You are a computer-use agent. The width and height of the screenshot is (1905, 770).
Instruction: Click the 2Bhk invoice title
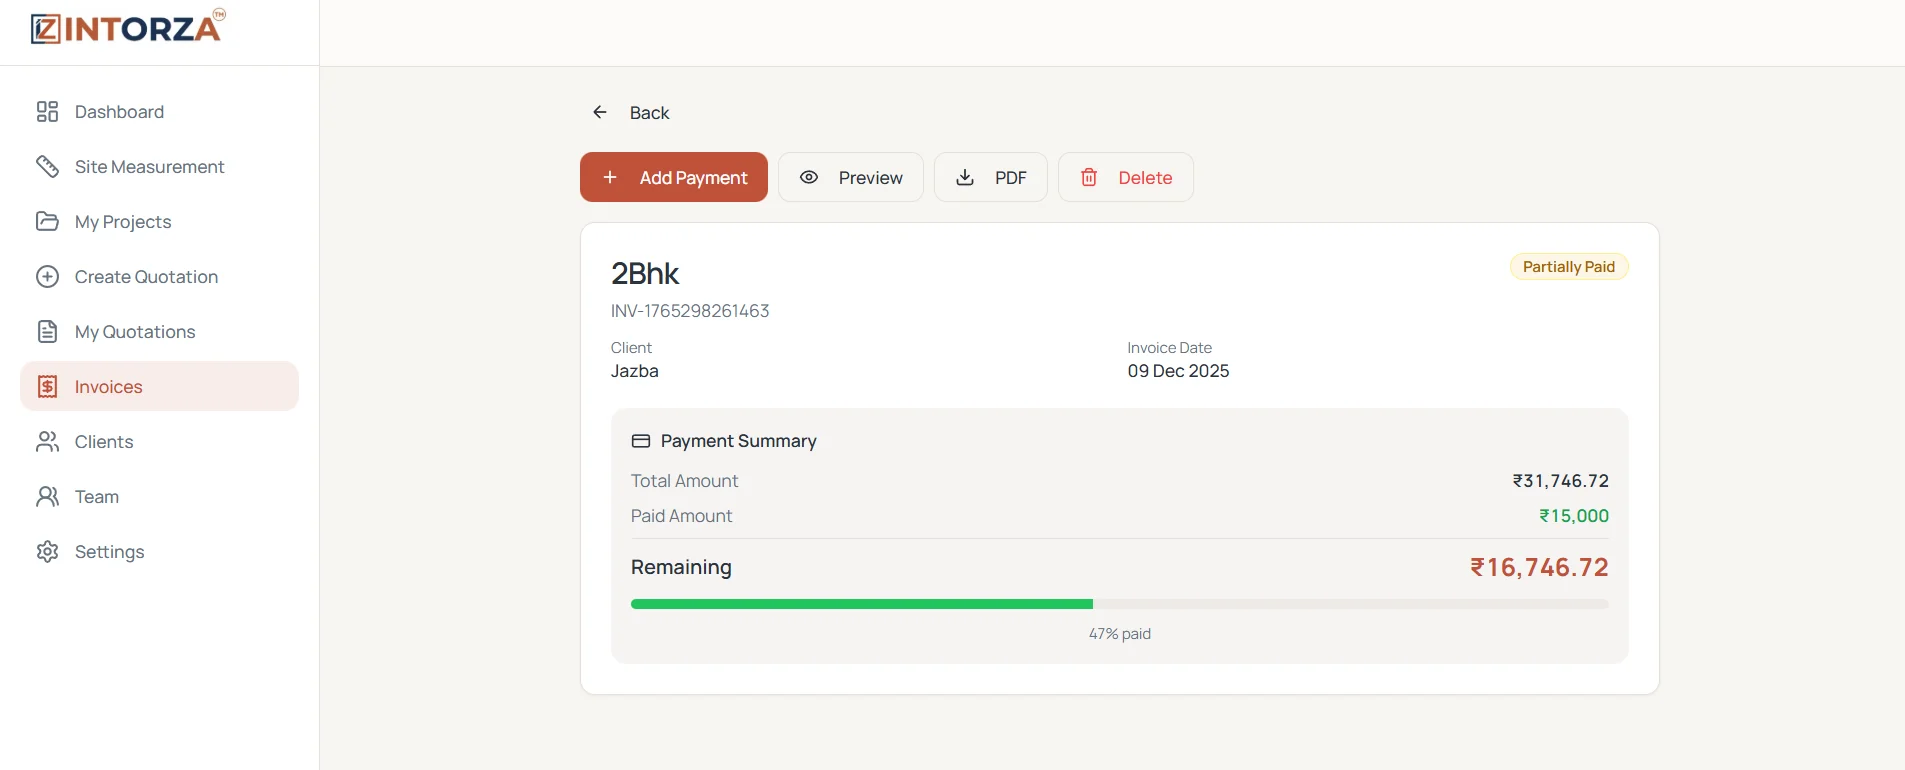click(x=645, y=273)
